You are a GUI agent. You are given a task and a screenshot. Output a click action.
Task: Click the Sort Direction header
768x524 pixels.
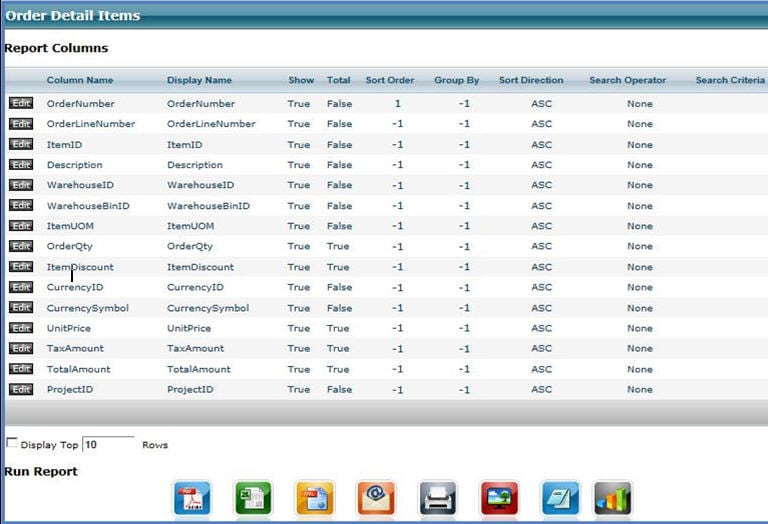(531, 80)
